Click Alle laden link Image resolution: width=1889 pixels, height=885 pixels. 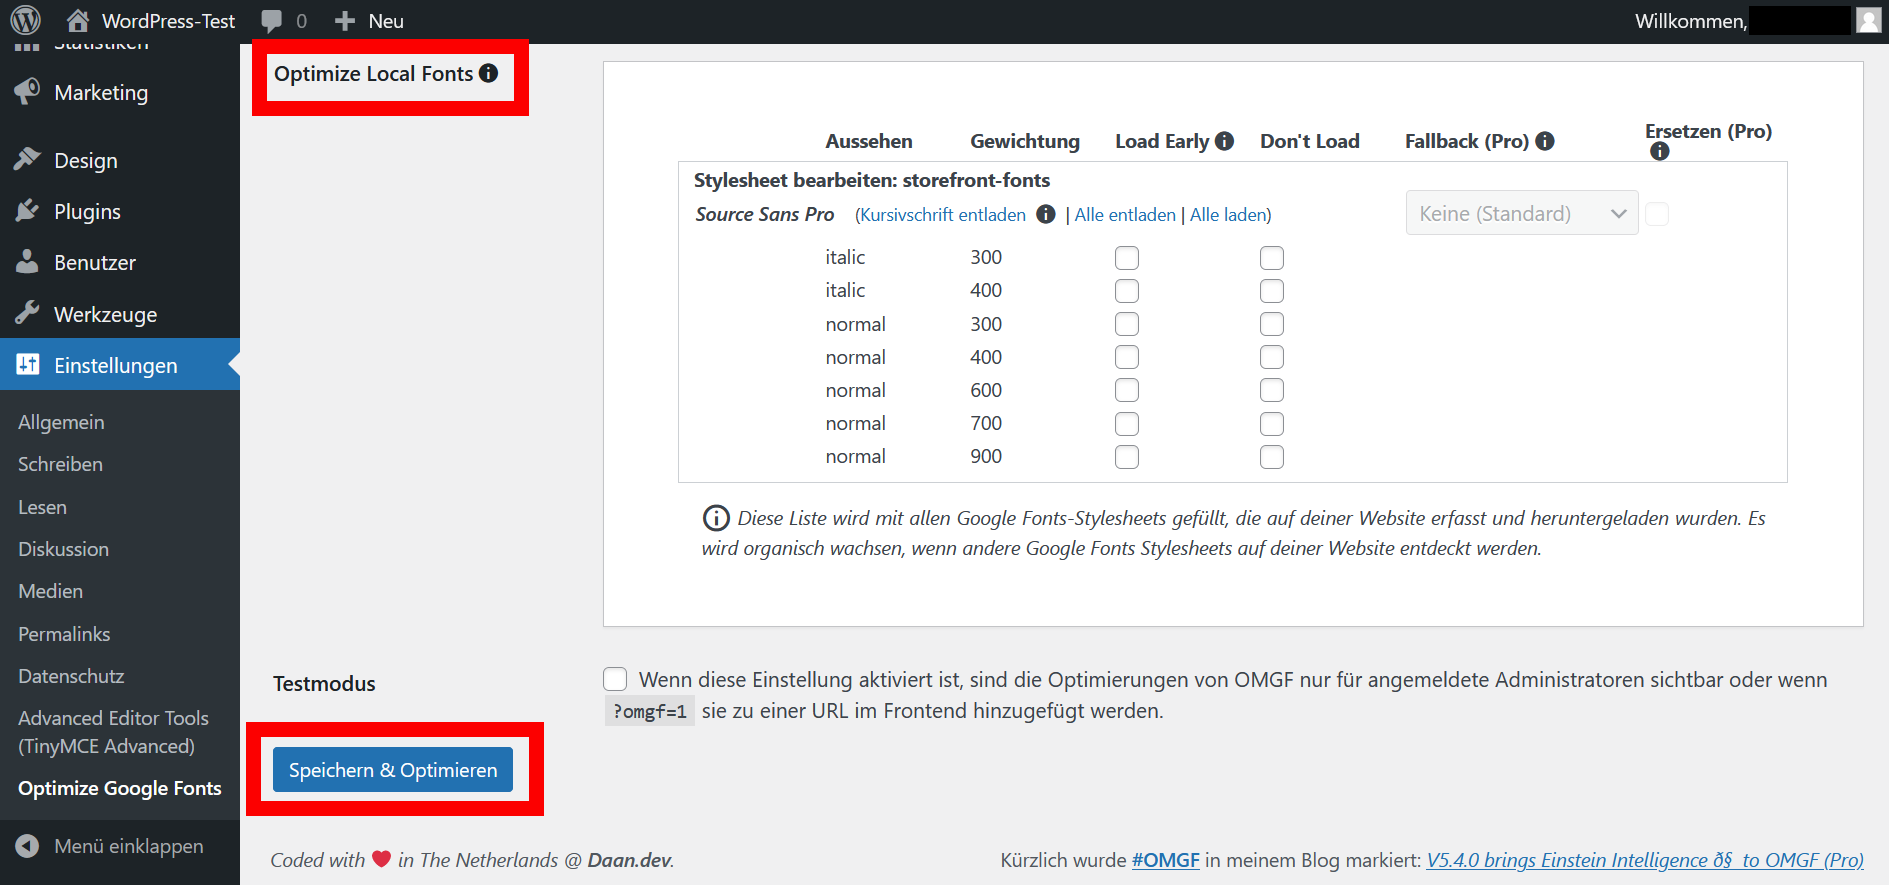click(1228, 215)
